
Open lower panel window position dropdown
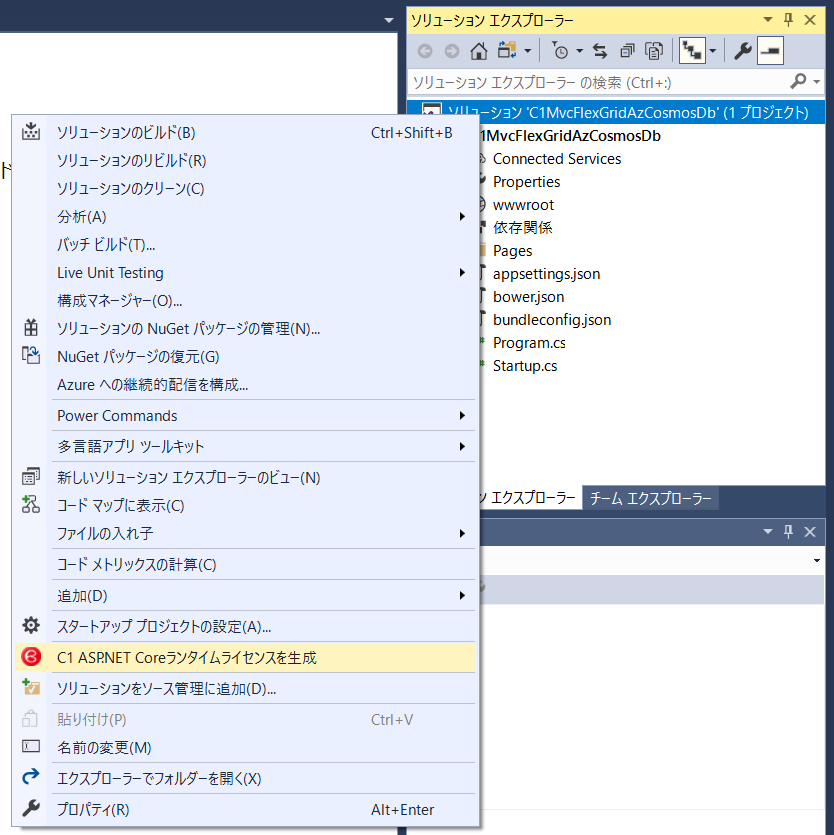[768, 531]
